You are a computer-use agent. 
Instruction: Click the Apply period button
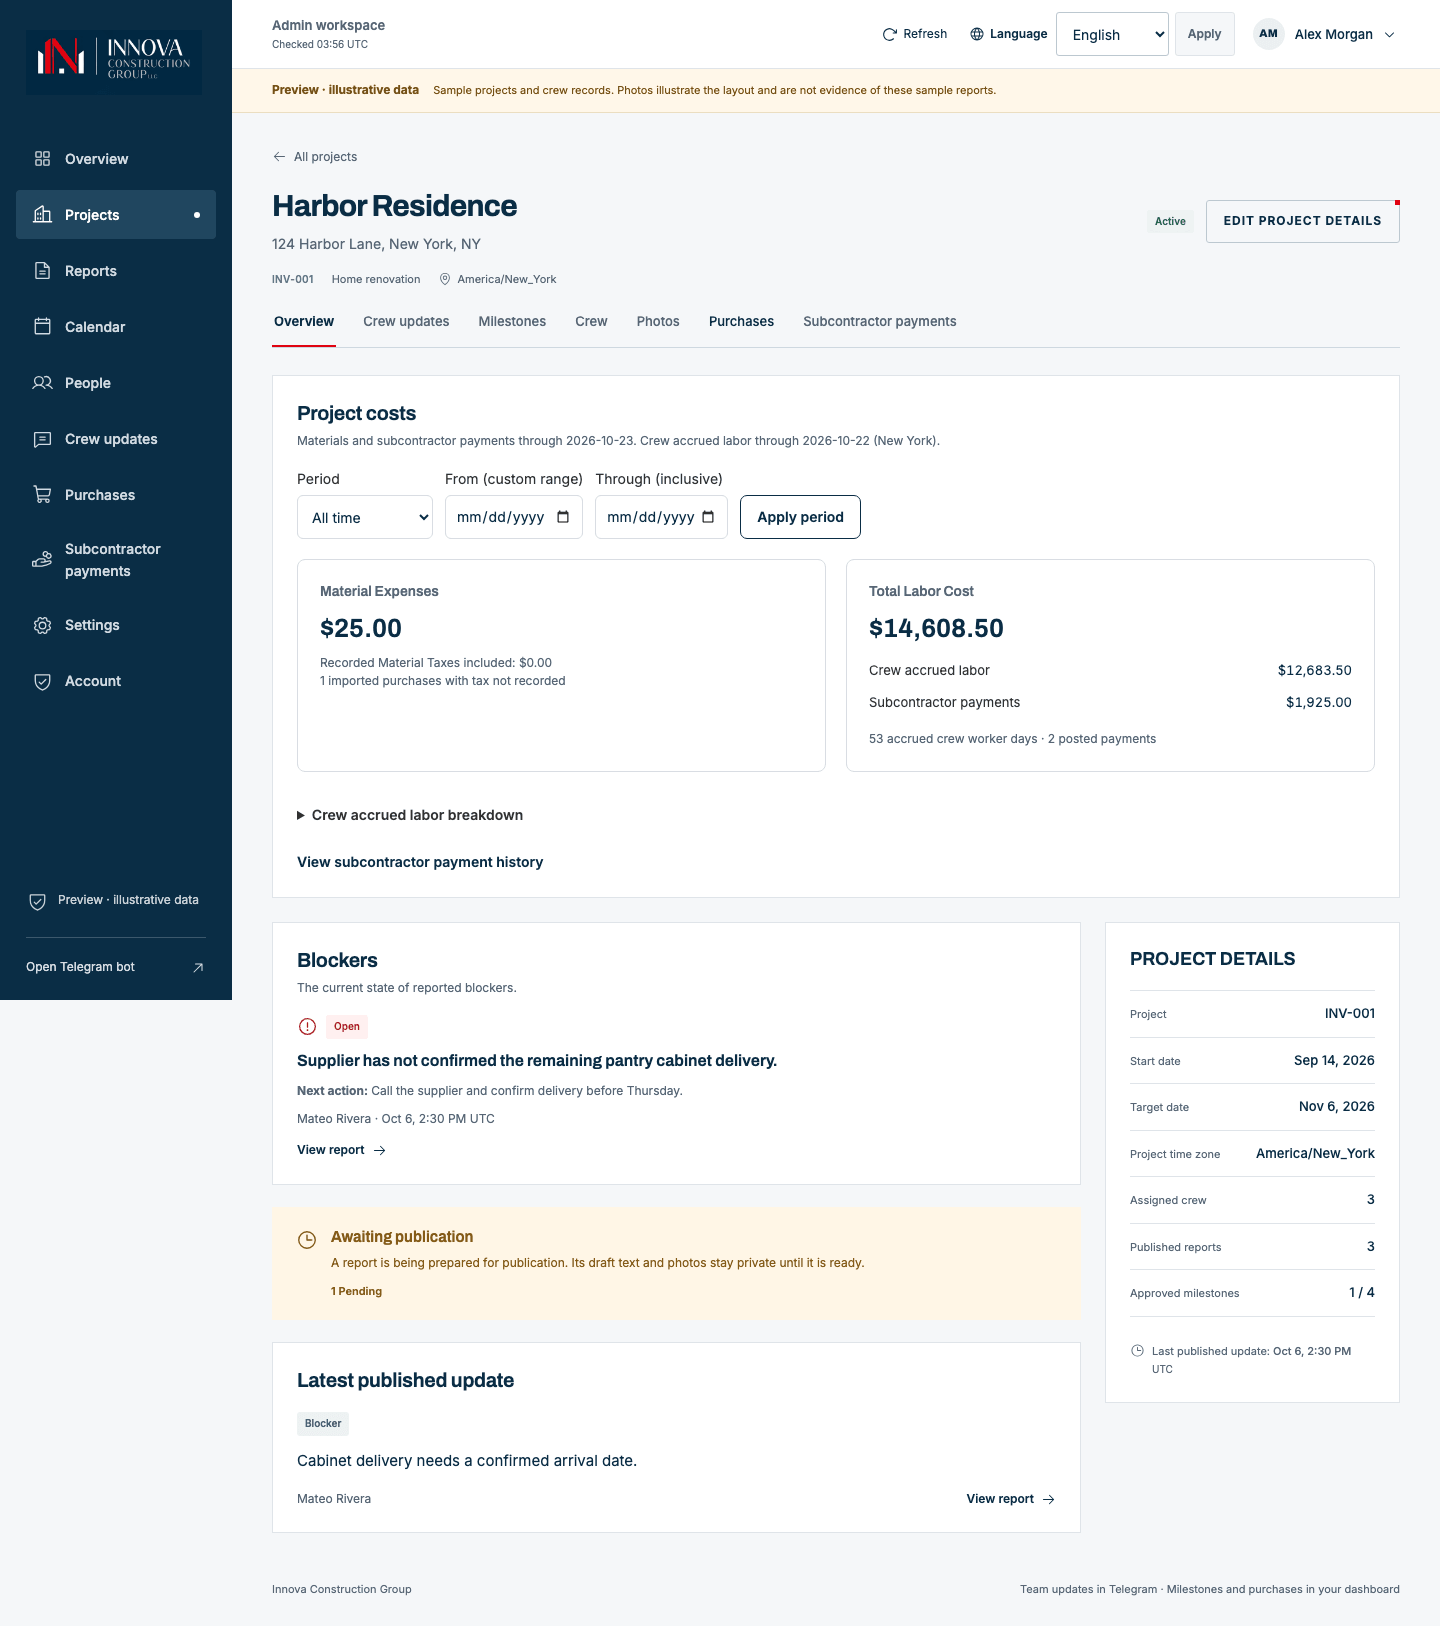pyautogui.click(x=800, y=517)
